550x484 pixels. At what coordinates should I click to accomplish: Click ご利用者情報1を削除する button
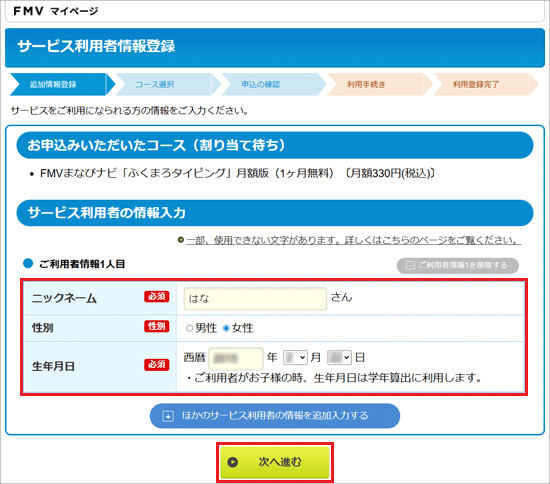coord(458,265)
